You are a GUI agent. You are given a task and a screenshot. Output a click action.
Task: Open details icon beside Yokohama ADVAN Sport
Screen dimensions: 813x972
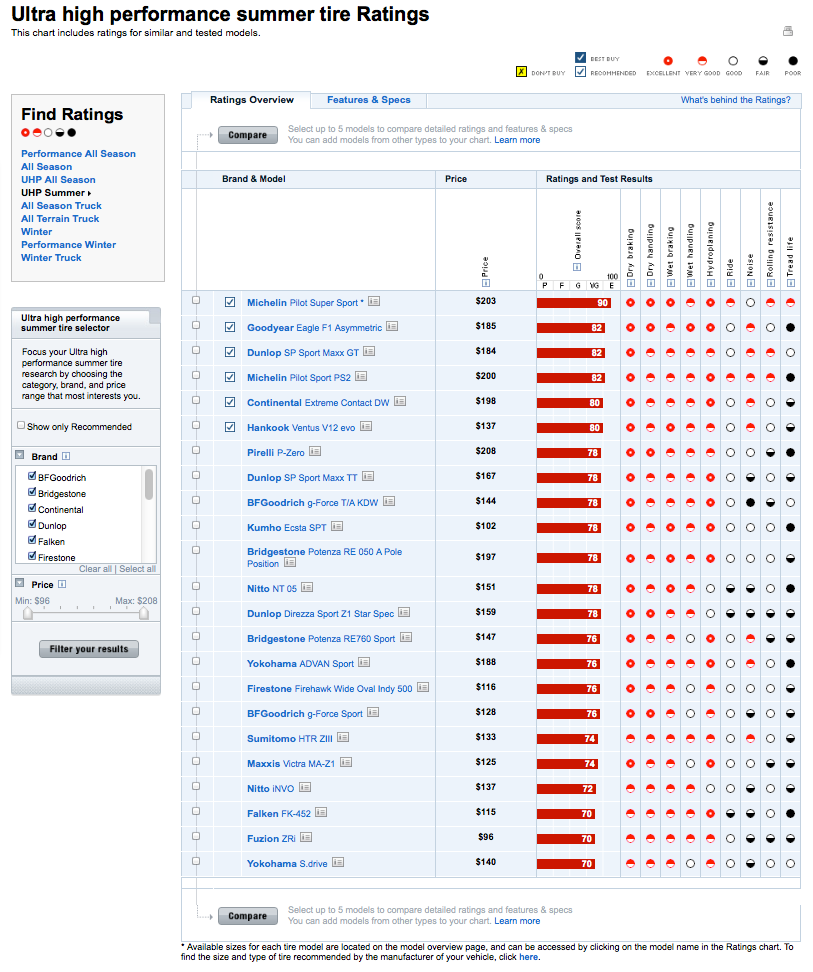pyautogui.click(x=364, y=662)
